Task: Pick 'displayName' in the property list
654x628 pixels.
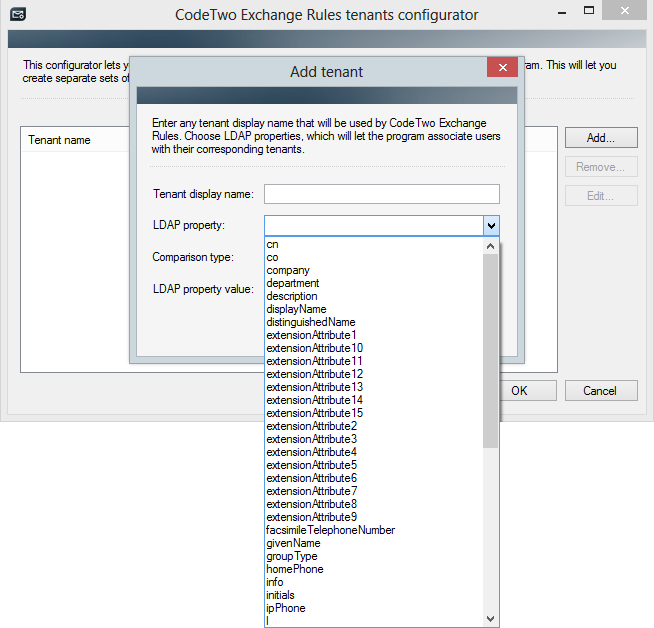Action: click(x=374, y=309)
